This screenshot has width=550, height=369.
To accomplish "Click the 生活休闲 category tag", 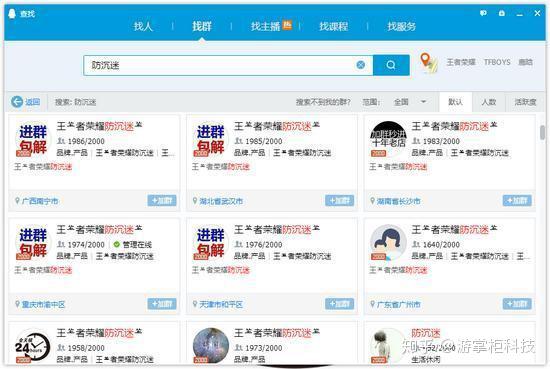I will coord(425,360).
